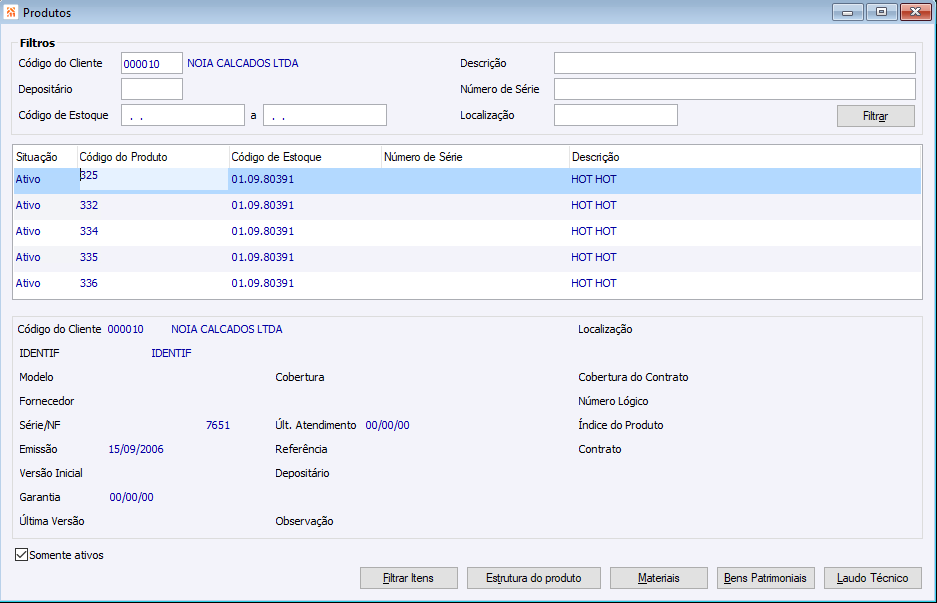Select the row with product code 335

(467, 258)
